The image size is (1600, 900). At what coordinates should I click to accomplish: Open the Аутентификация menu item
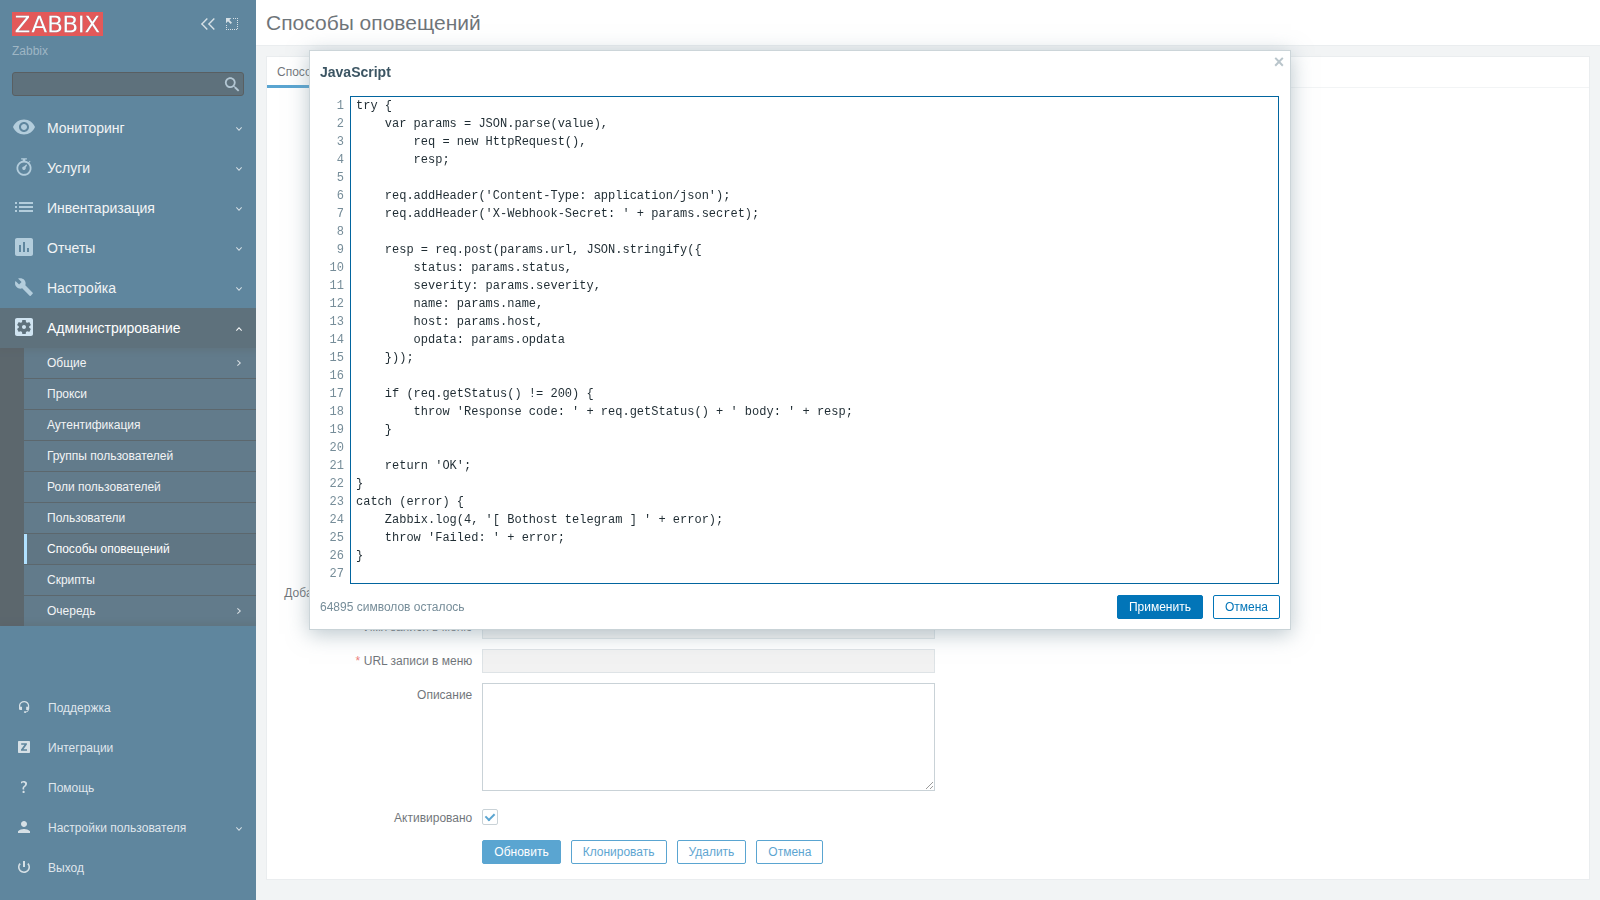(140, 425)
